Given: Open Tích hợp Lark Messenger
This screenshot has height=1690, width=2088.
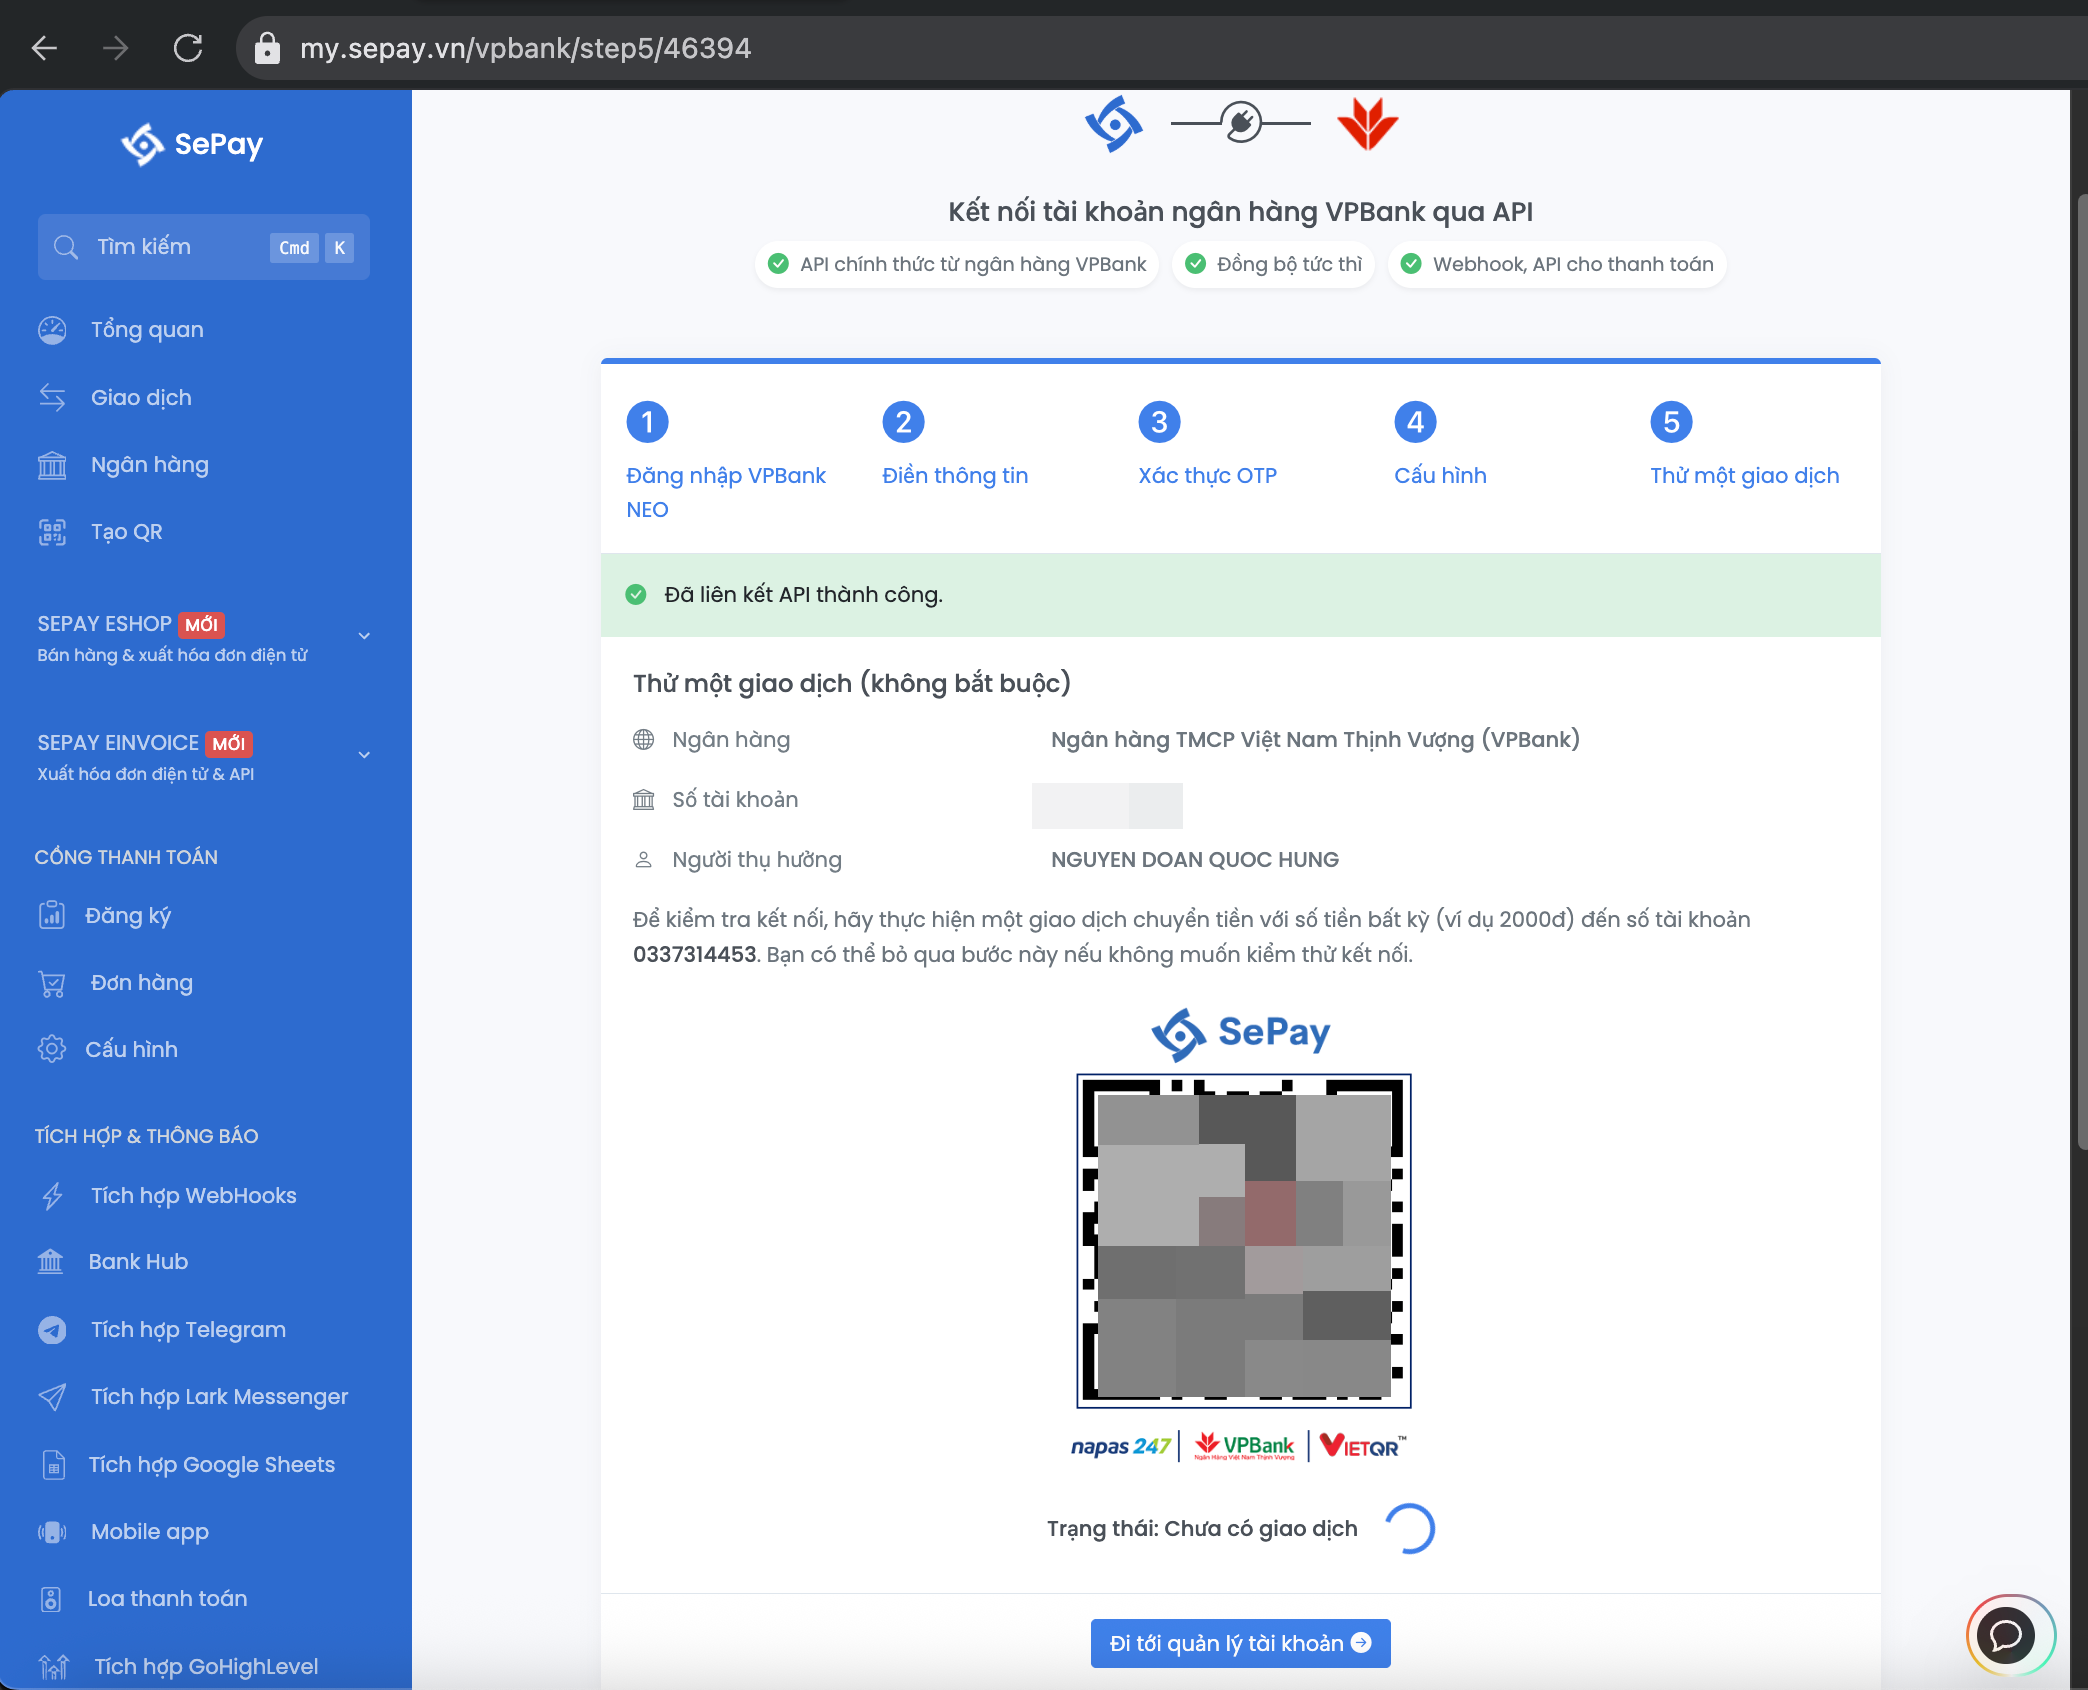Looking at the screenshot, I should (x=219, y=1397).
